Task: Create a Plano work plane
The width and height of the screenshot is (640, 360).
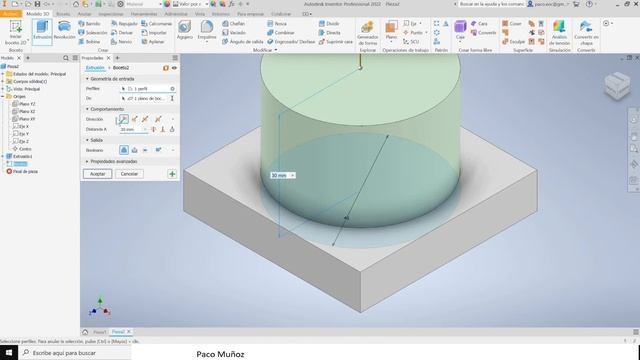Action: [x=391, y=30]
